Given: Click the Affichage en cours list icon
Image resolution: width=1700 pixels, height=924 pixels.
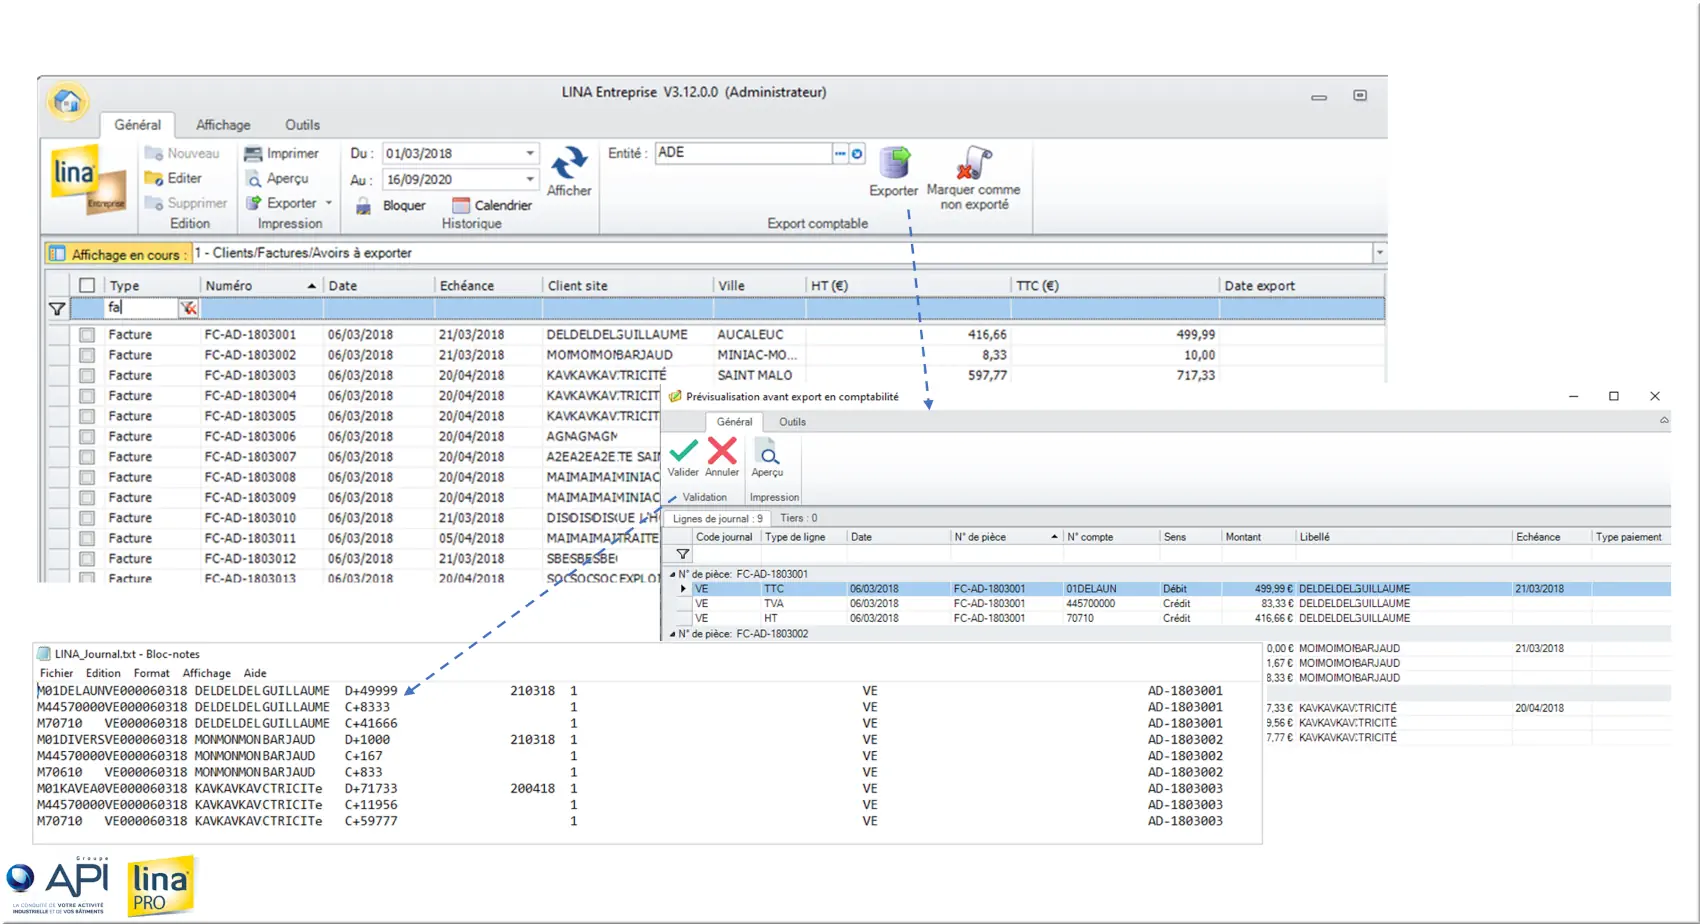Looking at the screenshot, I should coord(57,254).
